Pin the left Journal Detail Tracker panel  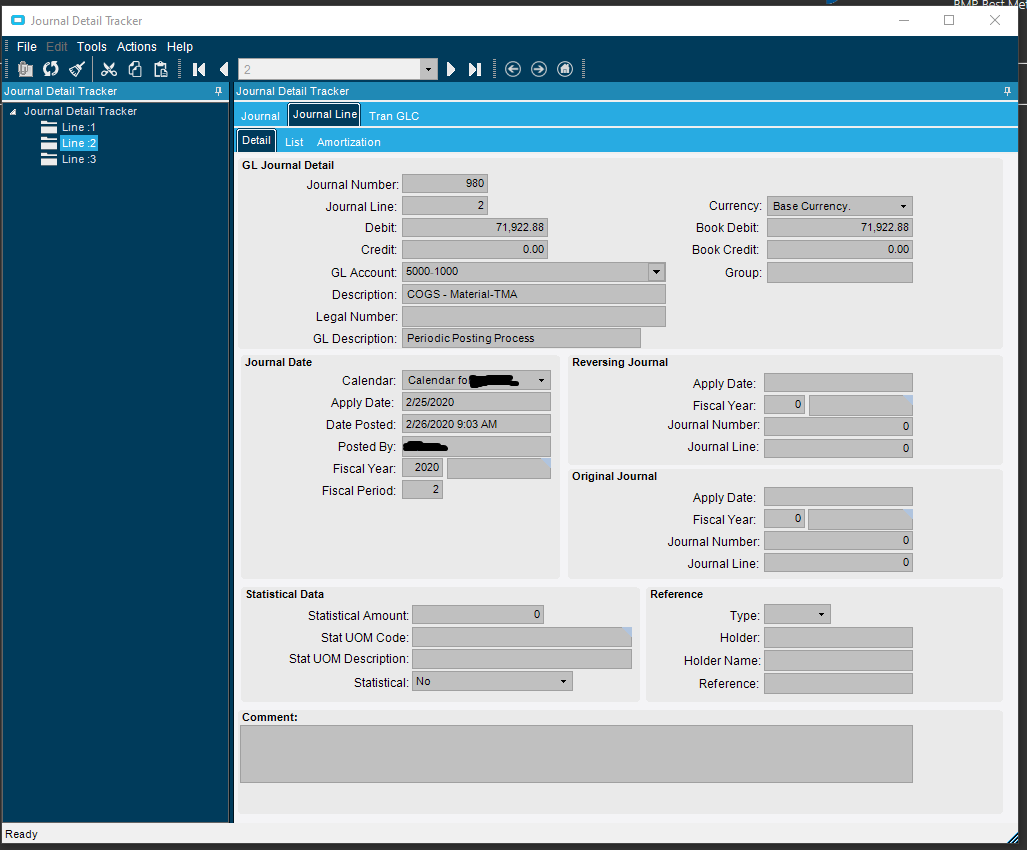[219, 91]
